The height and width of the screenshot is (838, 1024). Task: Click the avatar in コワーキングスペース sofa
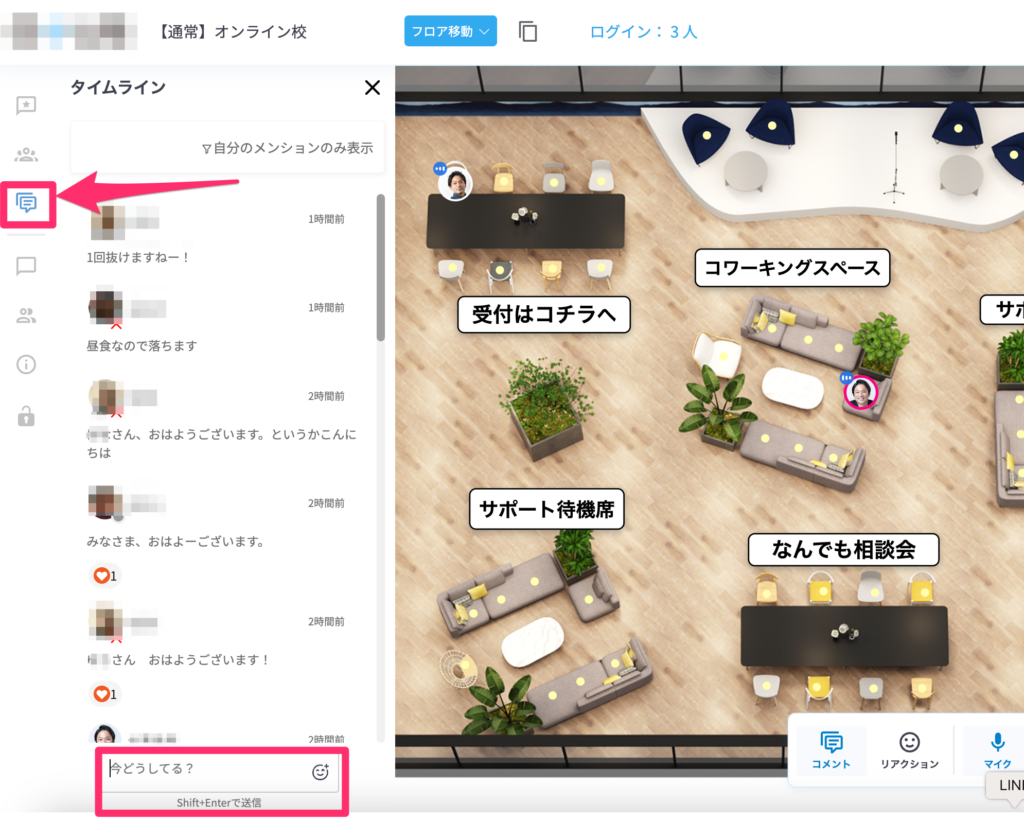[x=860, y=393]
